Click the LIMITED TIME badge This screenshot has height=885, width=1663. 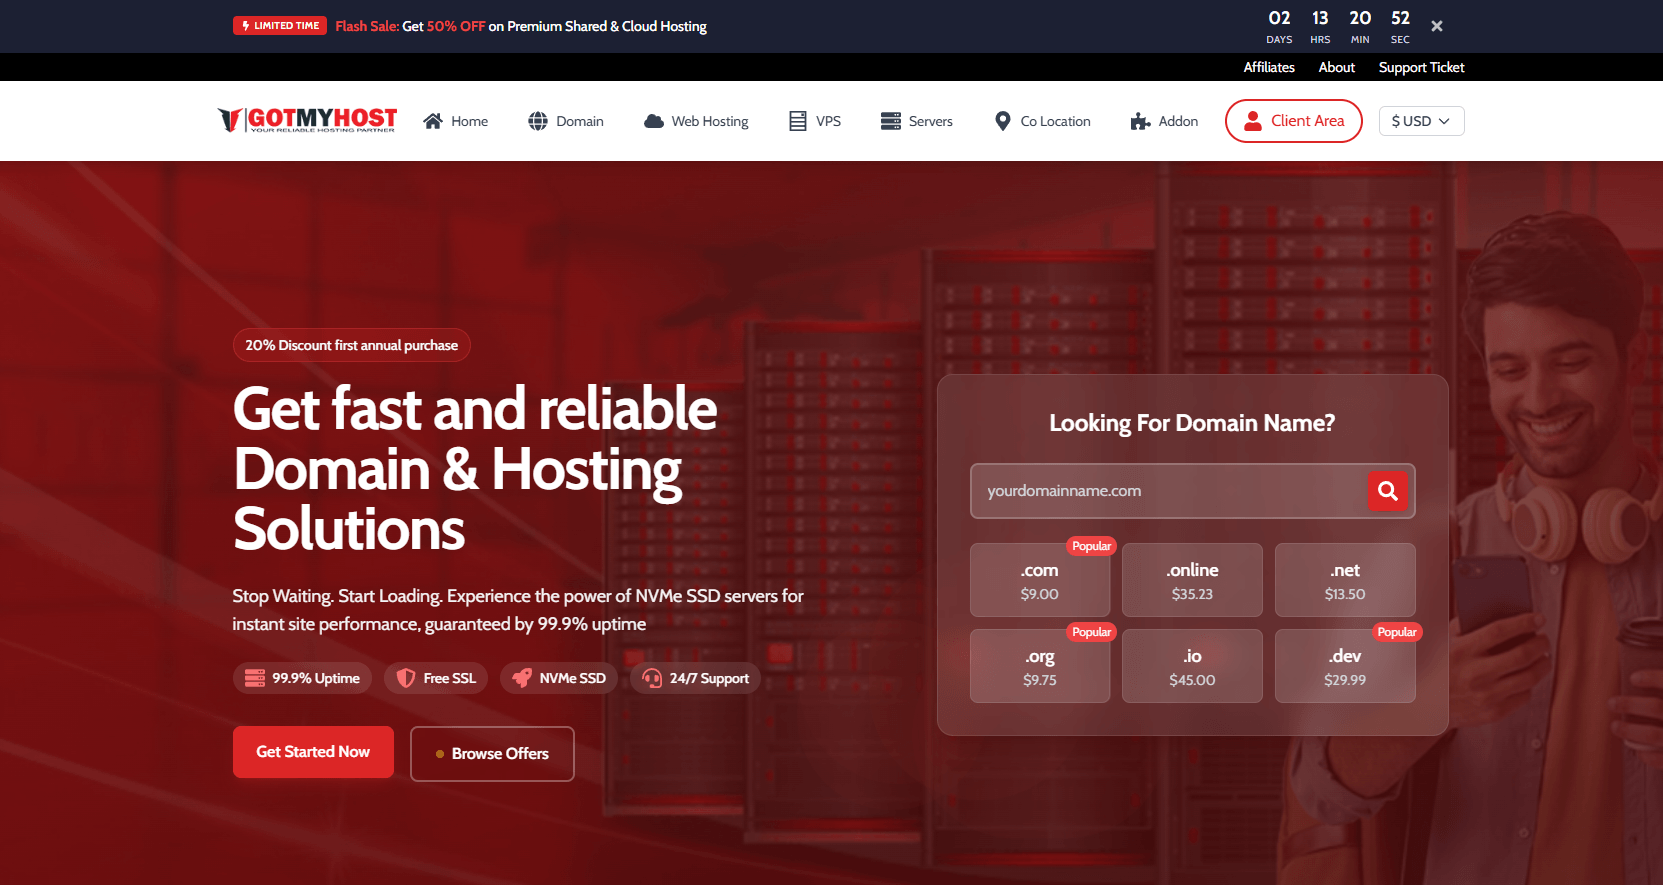(280, 26)
